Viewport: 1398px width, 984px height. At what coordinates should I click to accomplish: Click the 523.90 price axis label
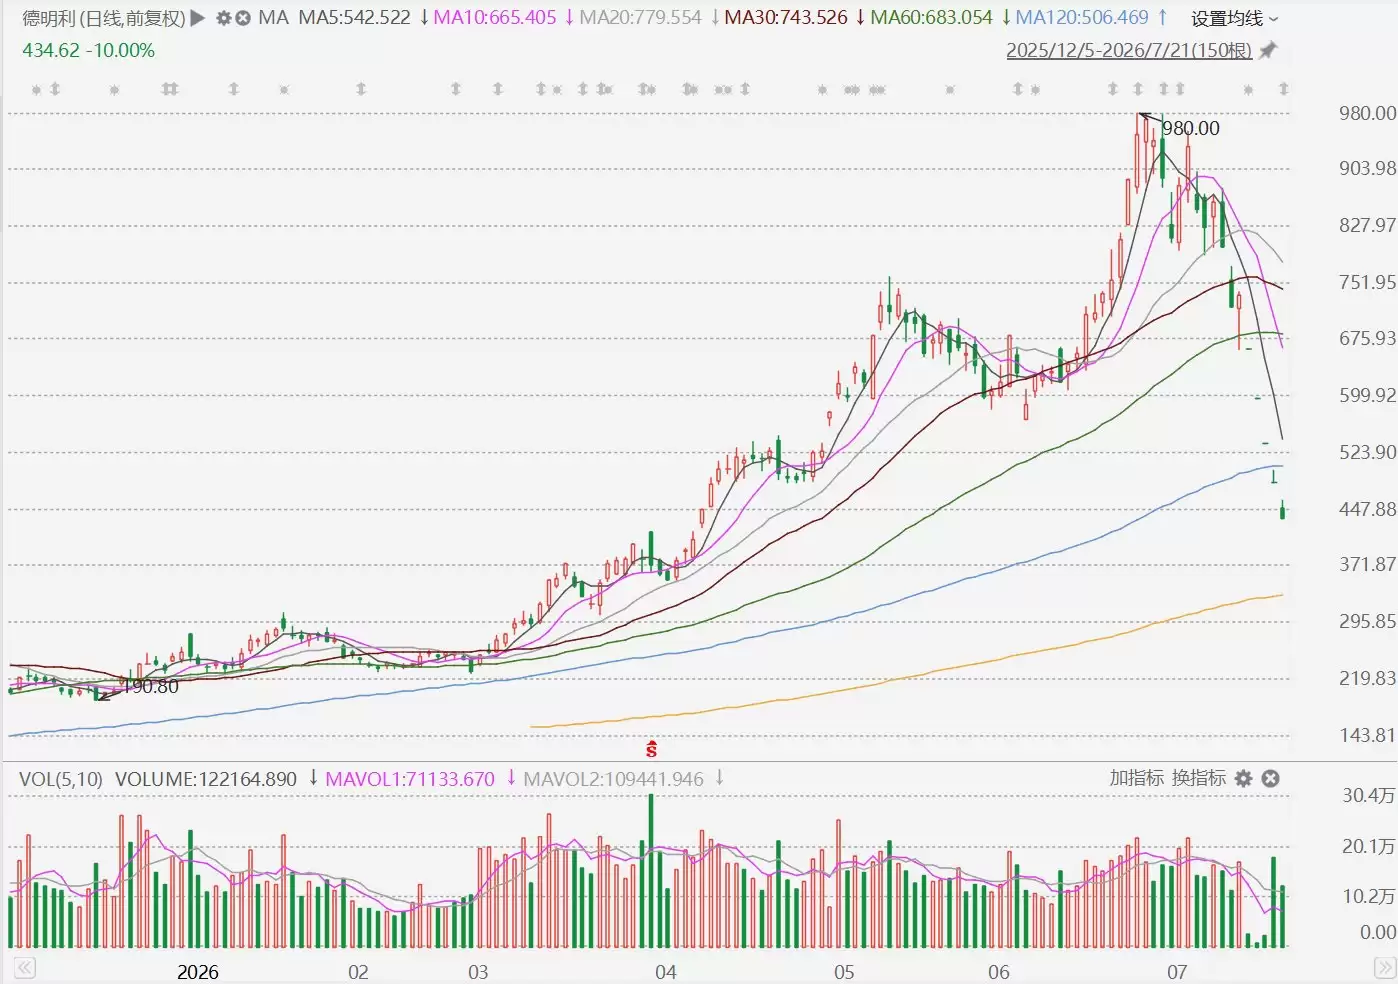pyautogui.click(x=1368, y=452)
